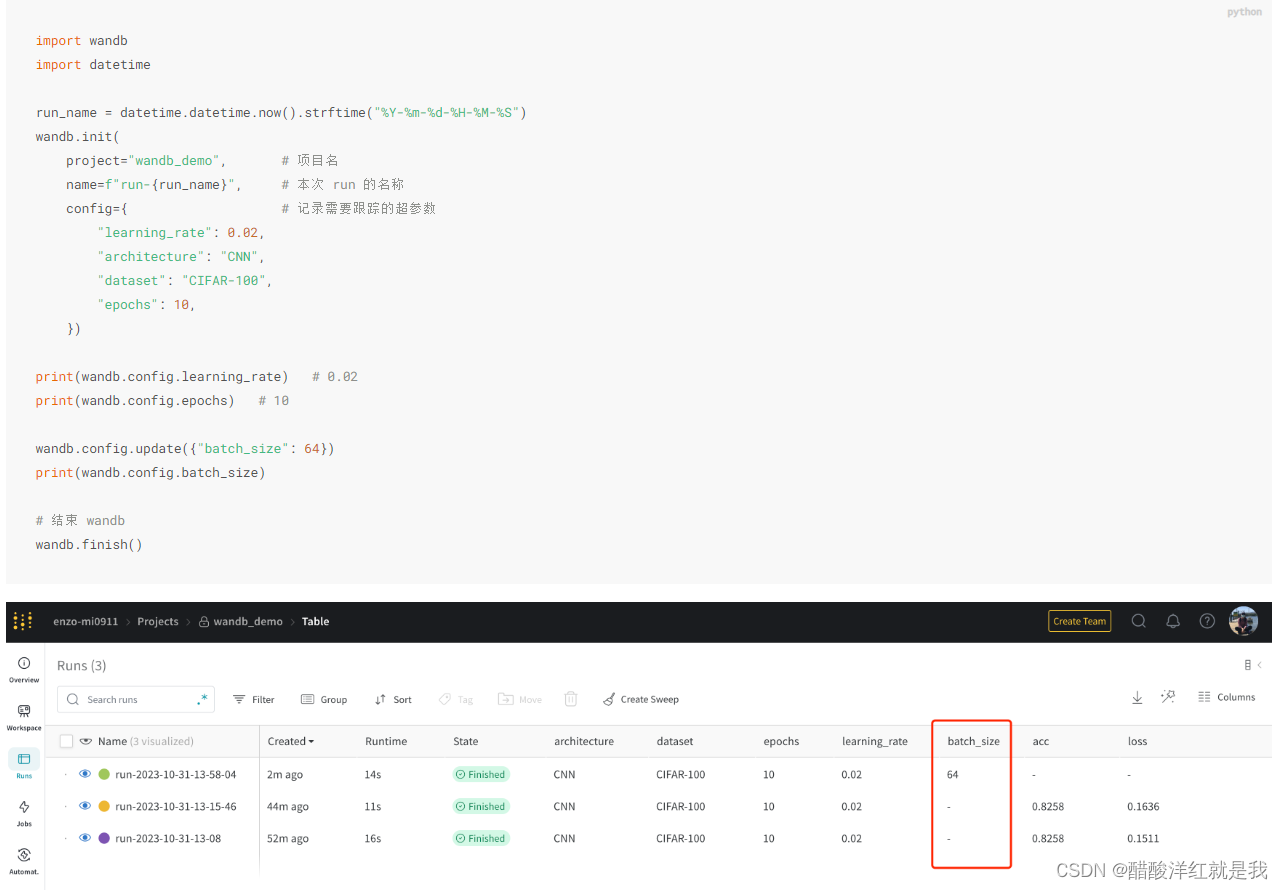Click the wandb.finish() code line
1283x890 pixels.
point(89,545)
